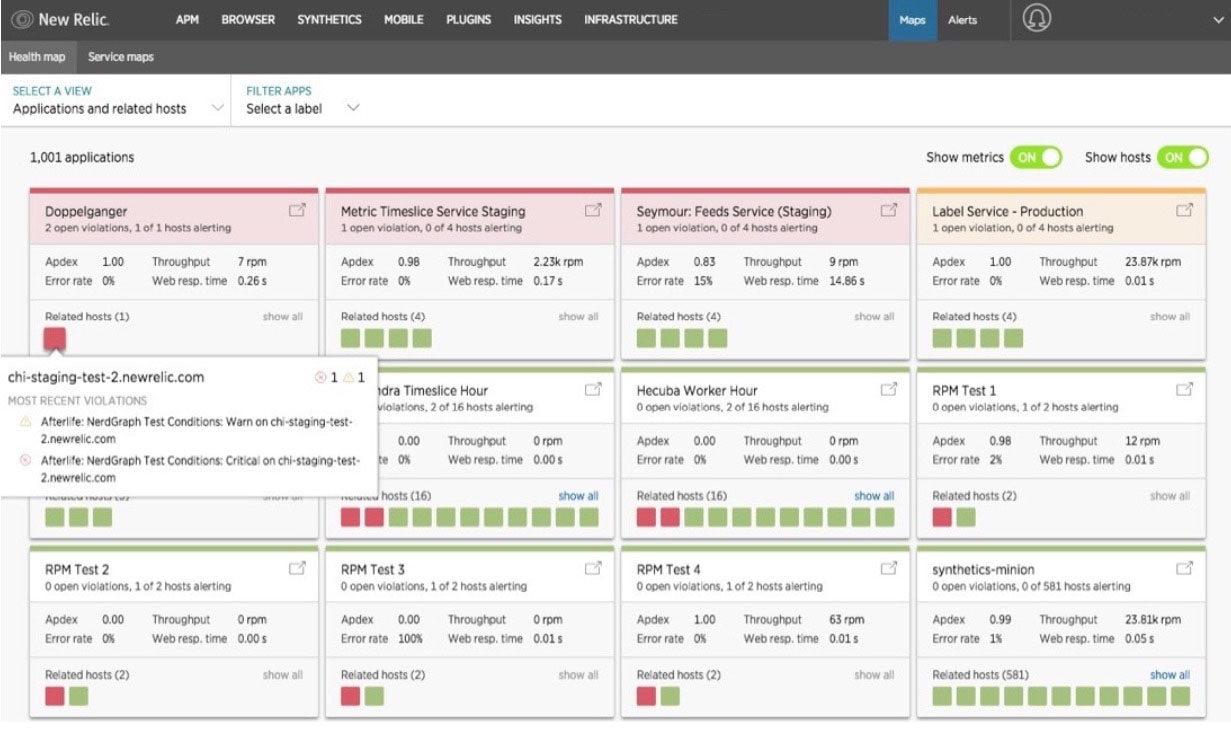Open synthetics-minion external link icon

click(1185, 568)
